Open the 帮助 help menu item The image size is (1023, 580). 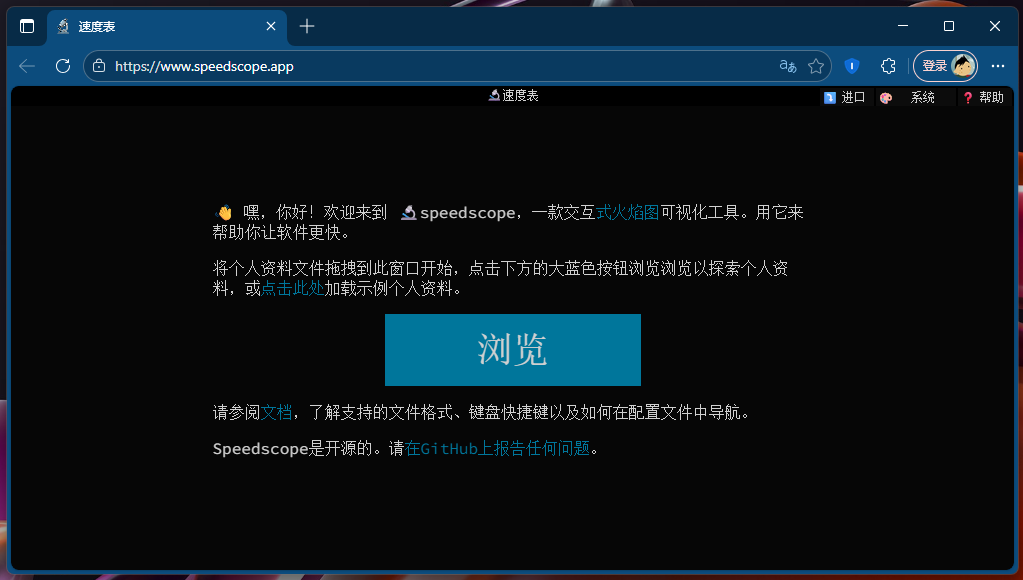point(984,97)
